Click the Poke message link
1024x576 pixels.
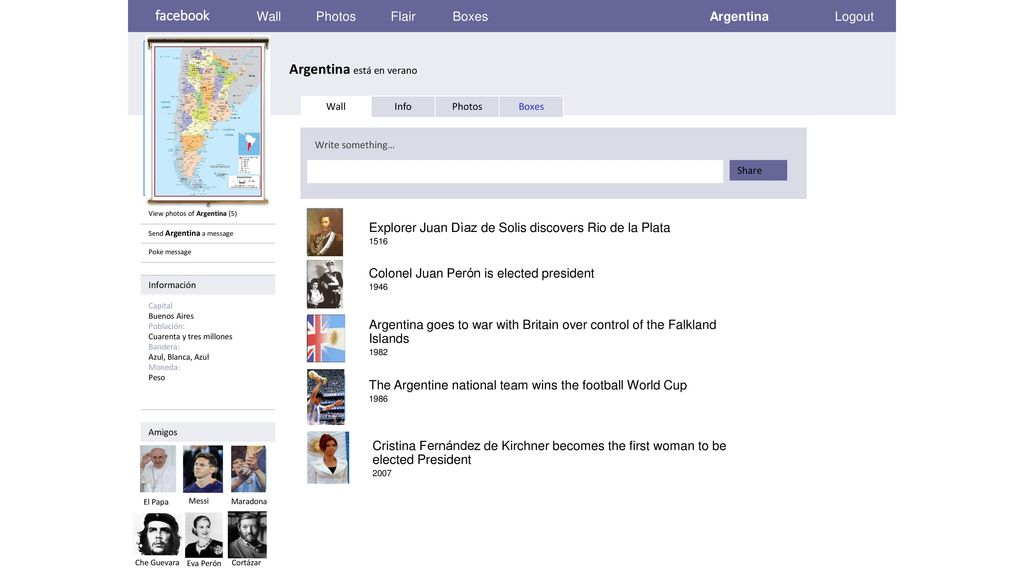pyautogui.click(x=169, y=252)
